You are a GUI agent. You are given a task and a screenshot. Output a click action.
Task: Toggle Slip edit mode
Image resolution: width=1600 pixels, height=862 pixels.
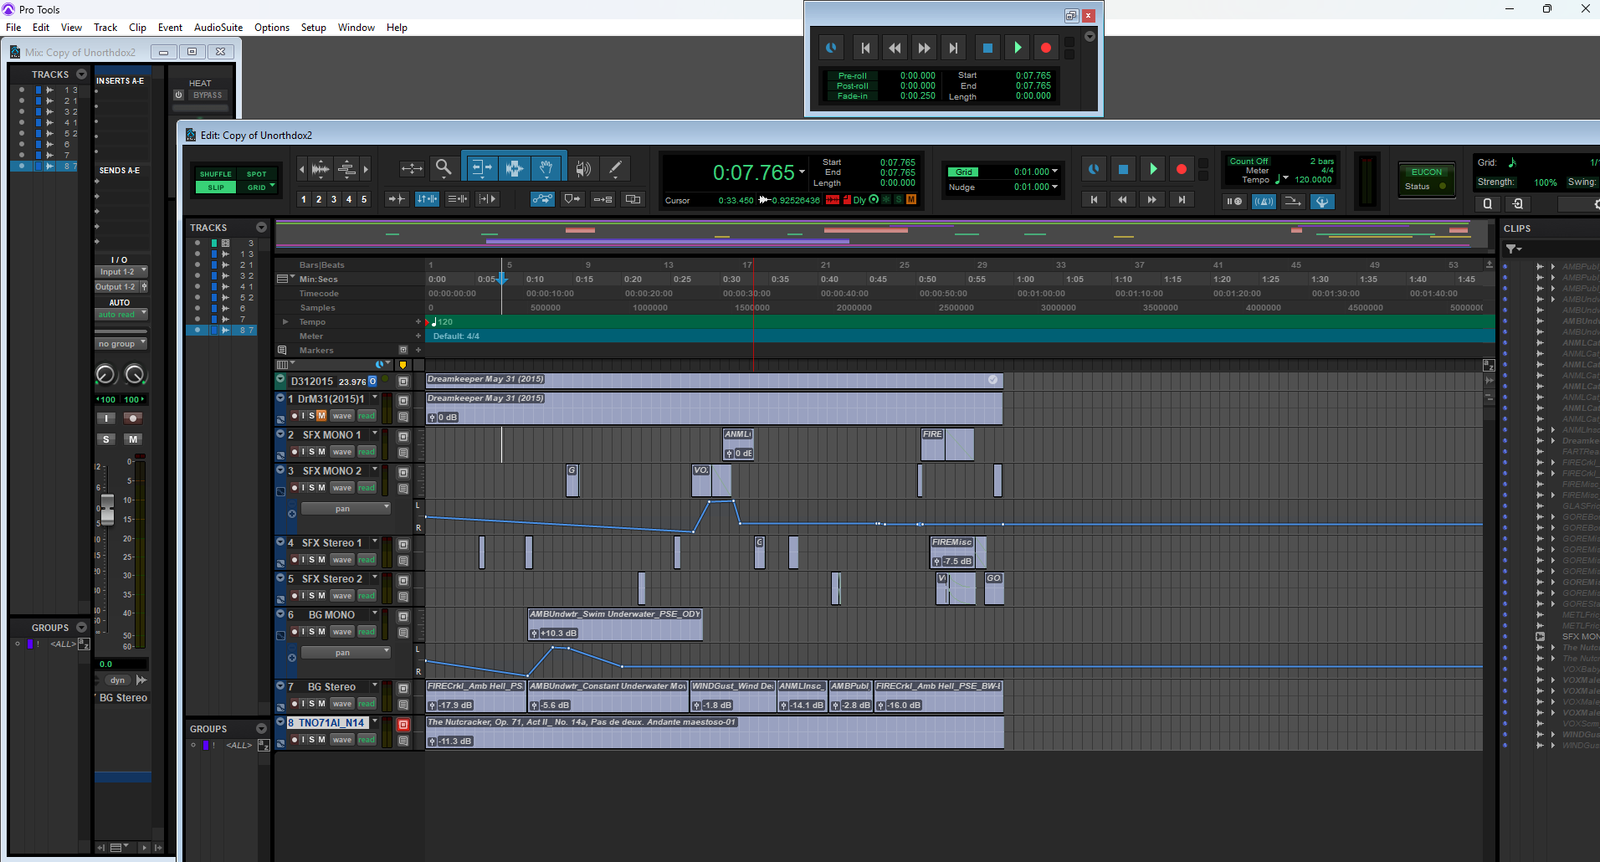click(215, 187)
